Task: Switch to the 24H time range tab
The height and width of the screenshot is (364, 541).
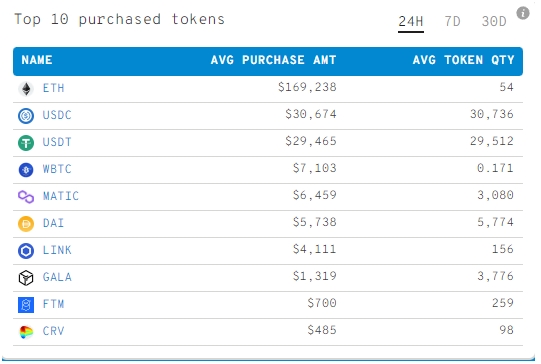Action: tap(411, 21)
